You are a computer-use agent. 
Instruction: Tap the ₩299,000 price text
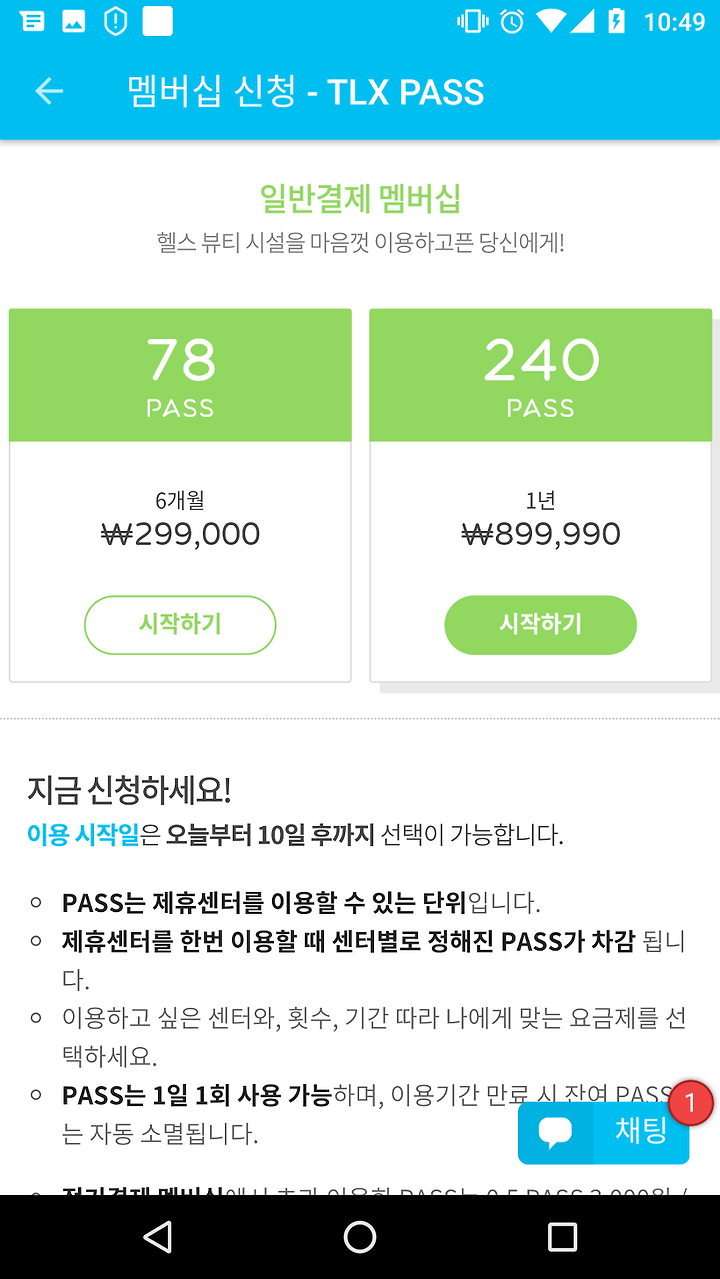[x=180, y=534]
